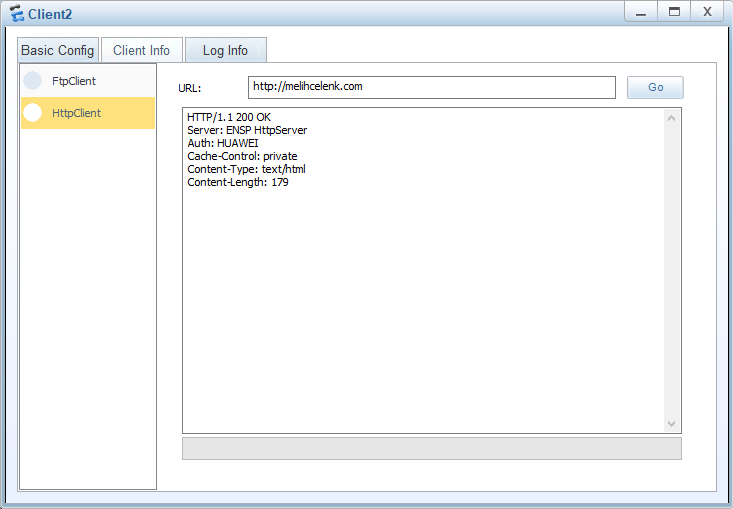Click the progress bar below the response box
The height and width of the screenshot is (509, 733).
[431, 448]
